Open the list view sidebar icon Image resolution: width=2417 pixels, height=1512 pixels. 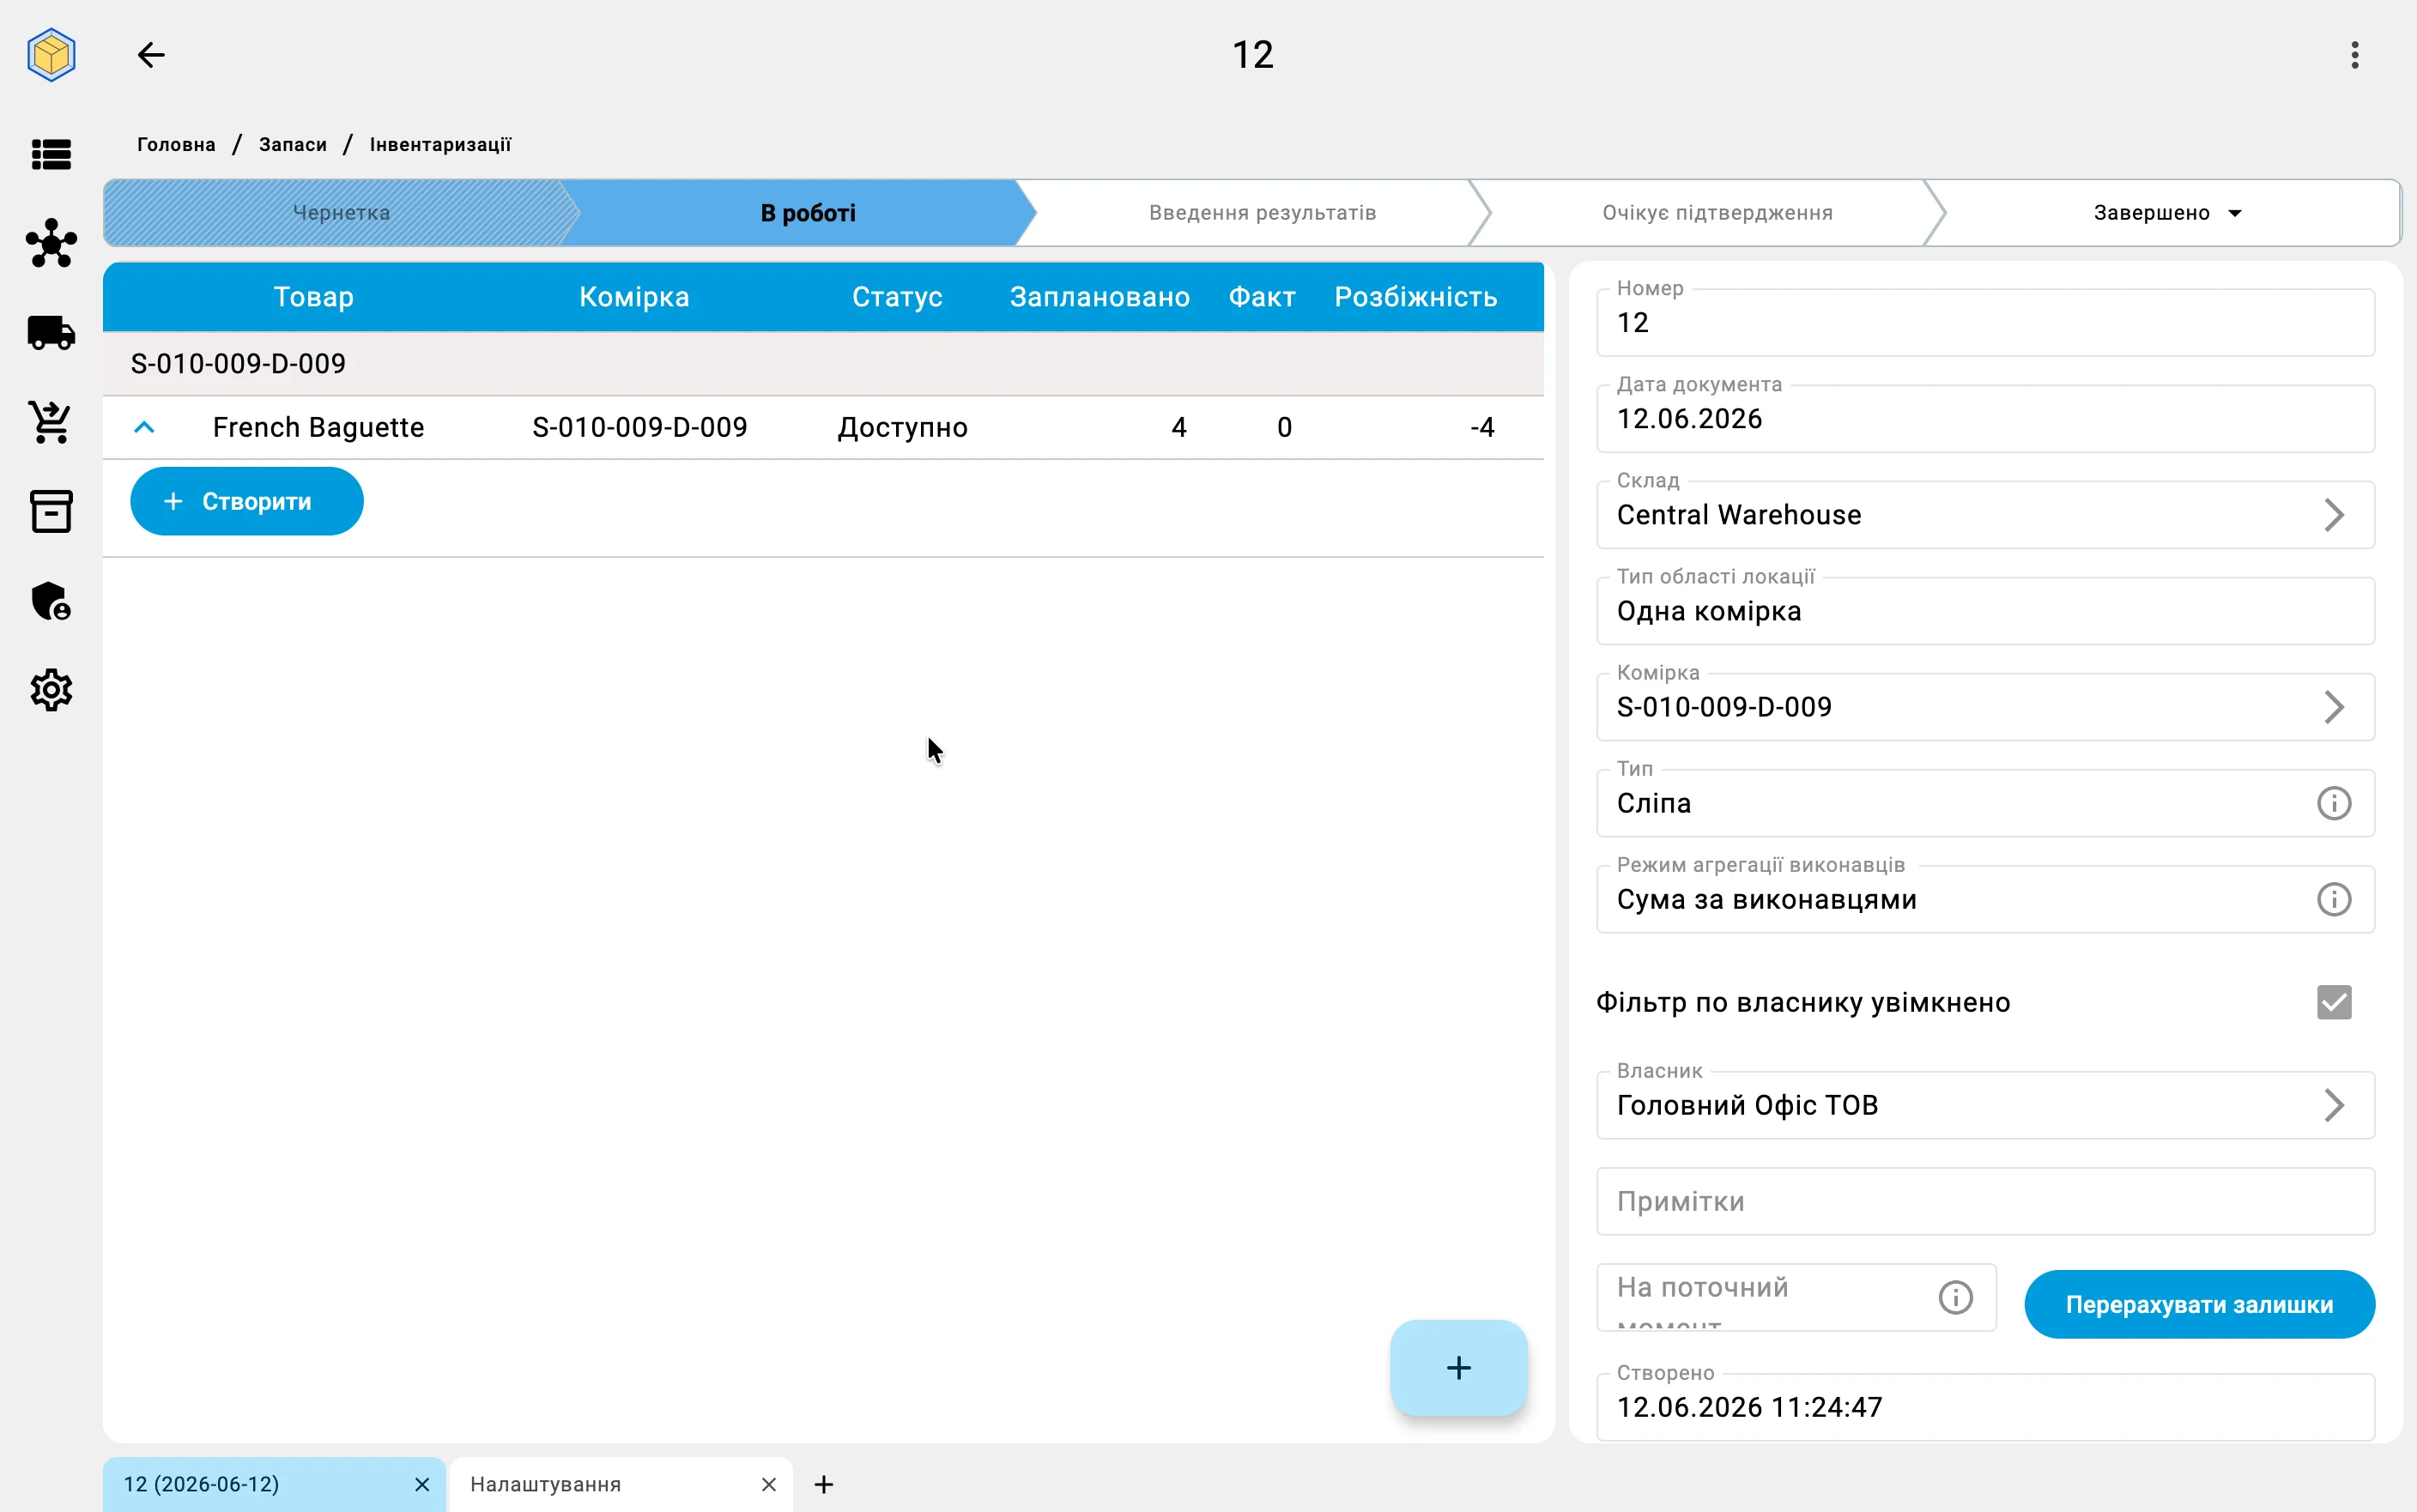point(51,154)
